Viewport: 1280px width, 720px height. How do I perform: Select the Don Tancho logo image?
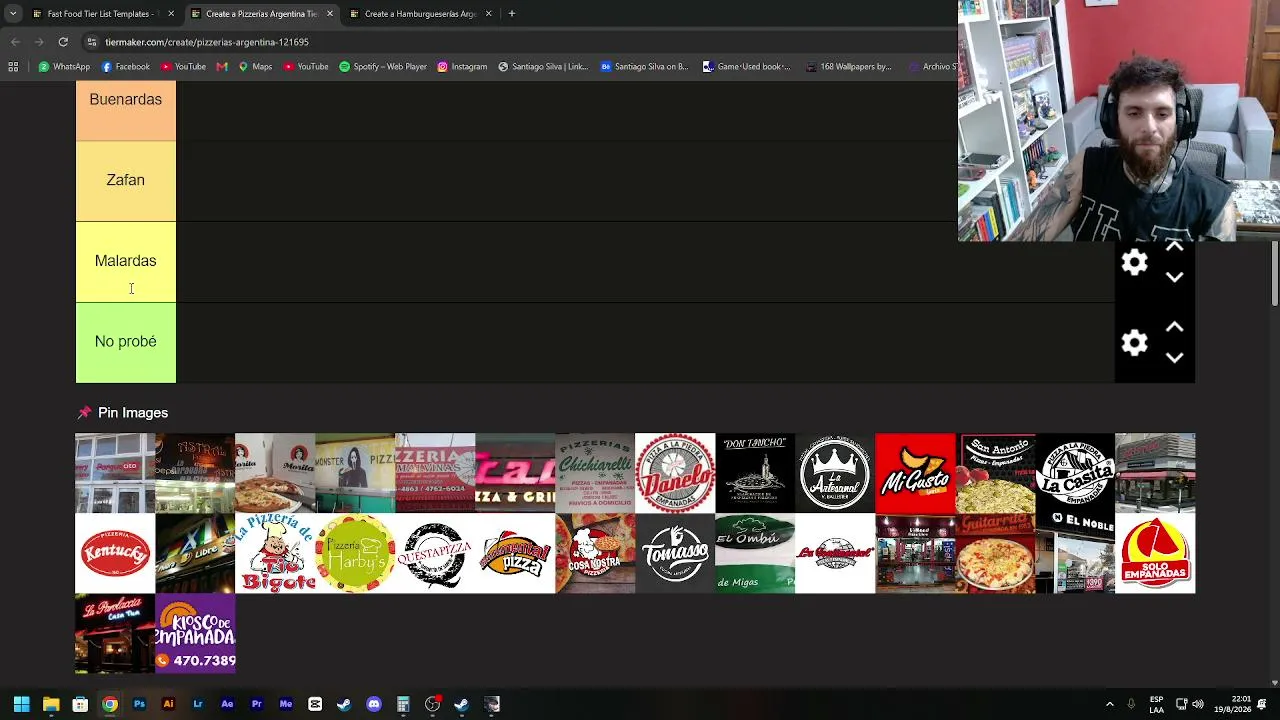click(755, 473)
